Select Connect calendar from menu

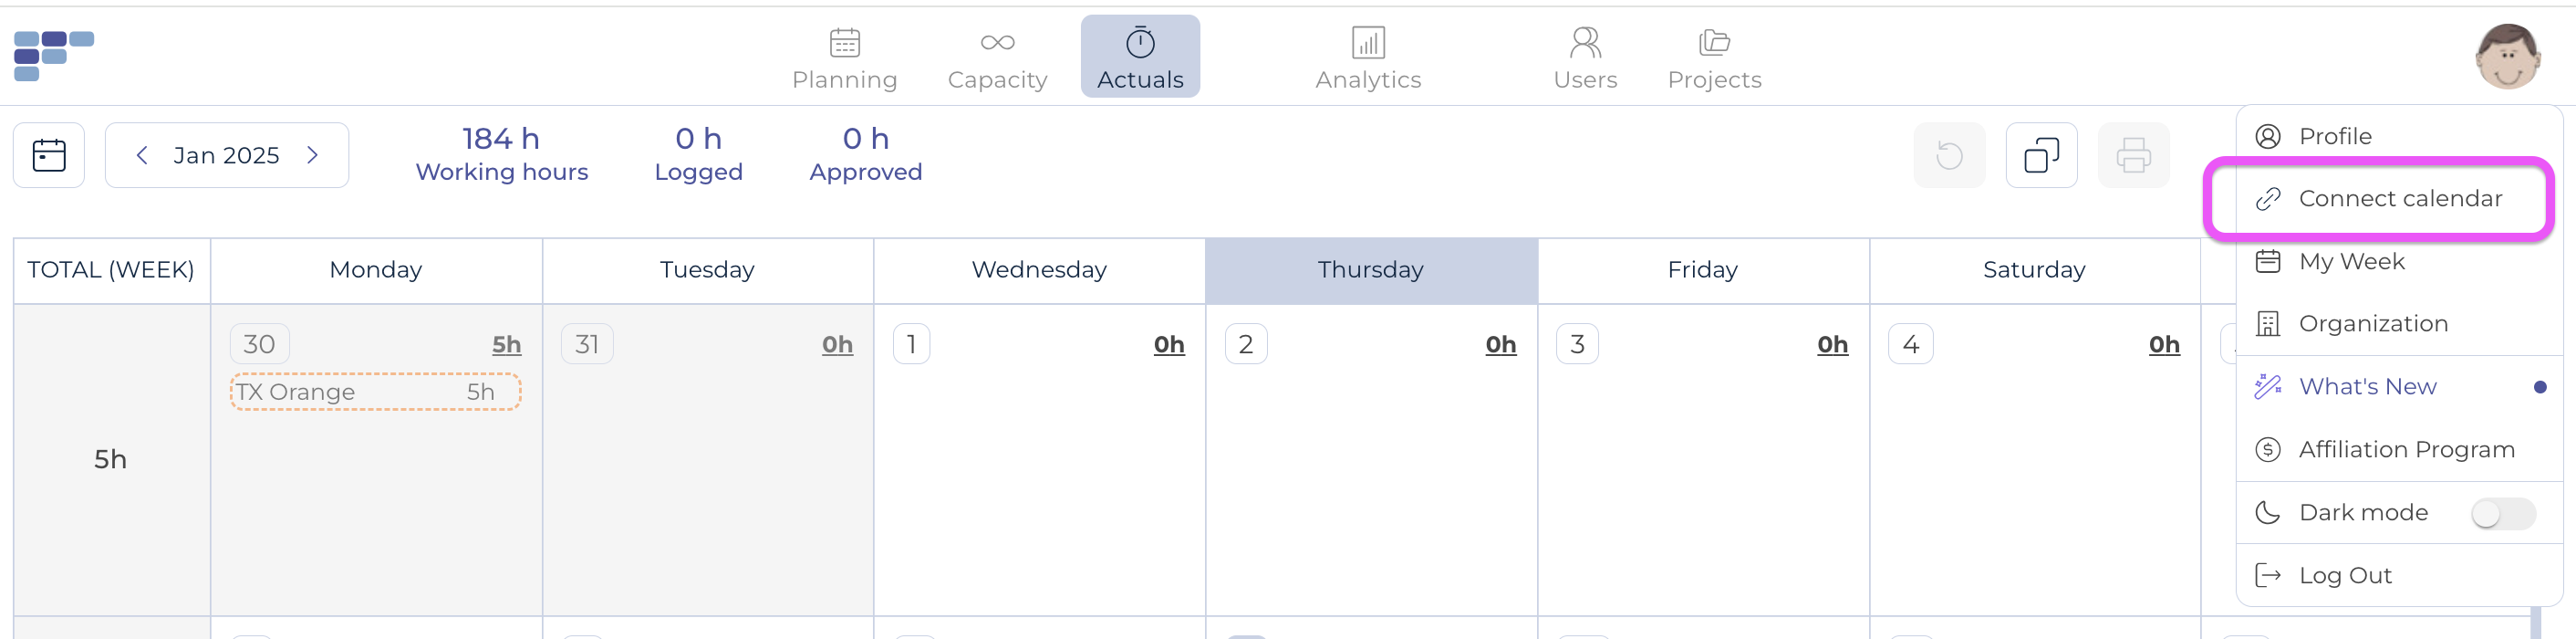2399,199
